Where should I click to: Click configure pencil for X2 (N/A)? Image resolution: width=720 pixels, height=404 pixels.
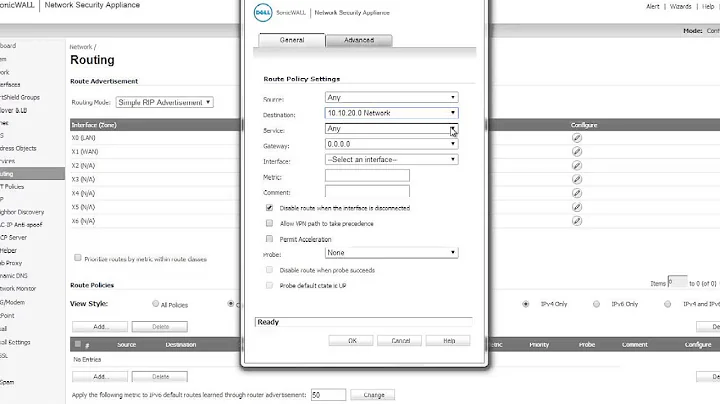pos(577,165)
